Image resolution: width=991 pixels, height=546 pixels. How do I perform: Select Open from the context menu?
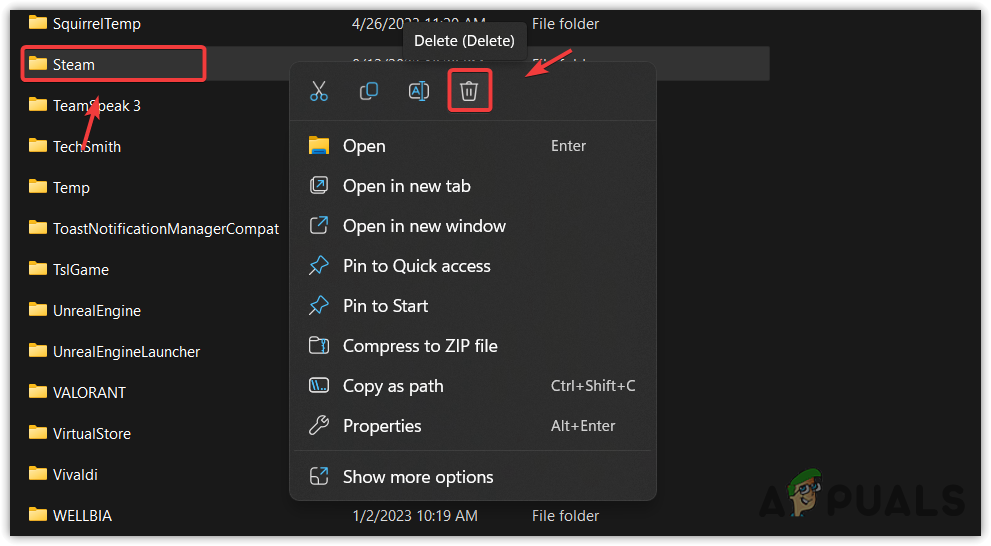[364, 146]
